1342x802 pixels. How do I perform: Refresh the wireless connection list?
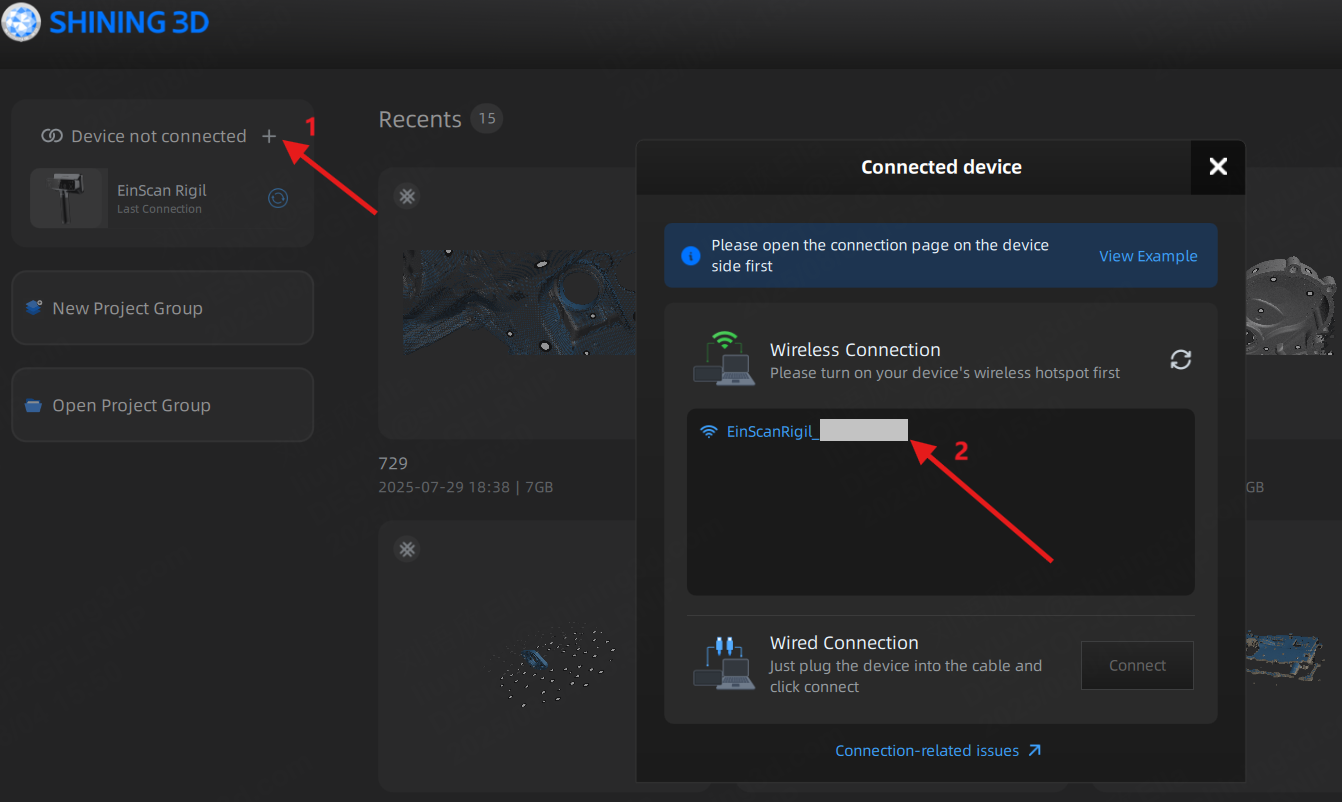(x=1181, y=360)
